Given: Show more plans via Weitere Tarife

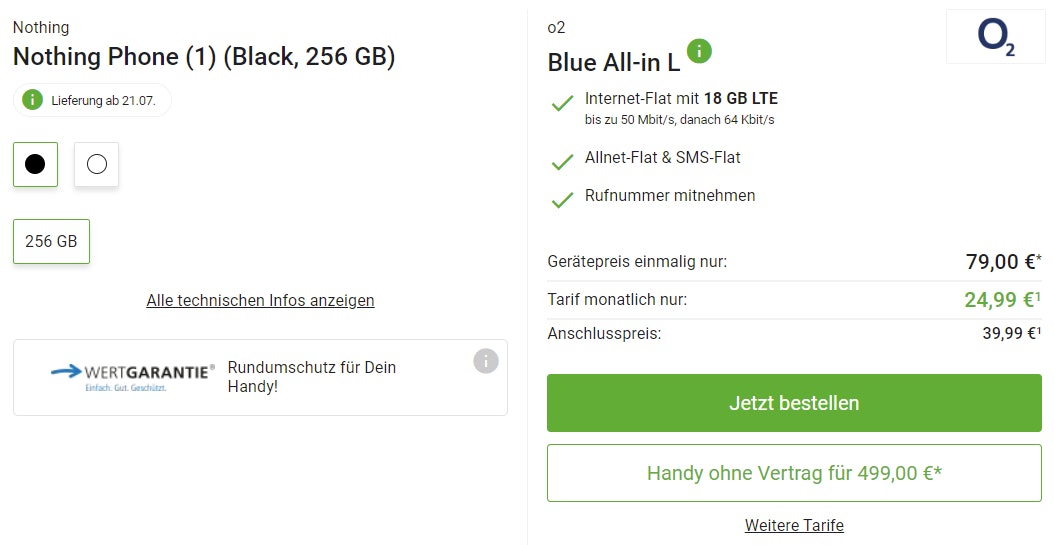Looking at the screenshot, I should [x=794, y=525].
